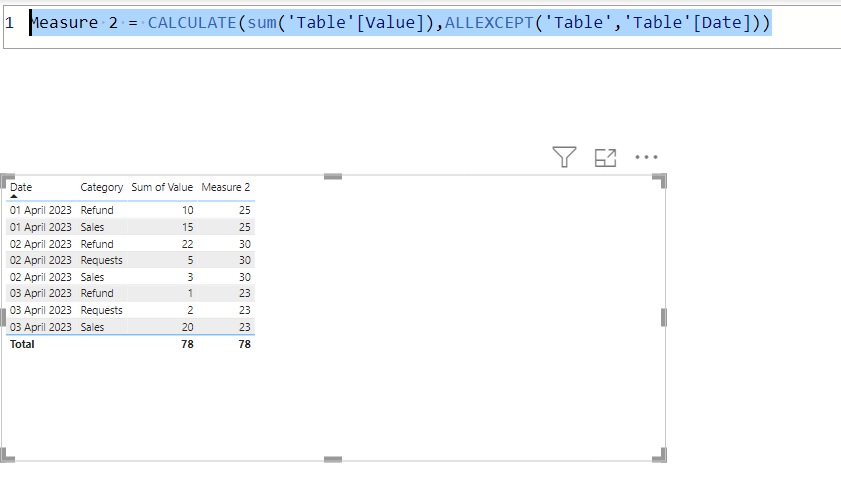Image resolution: width=841 pixels, height=498 pixels.
Task: Click Sales in the 02 April 2023 row
Action: tap(92, 277)
